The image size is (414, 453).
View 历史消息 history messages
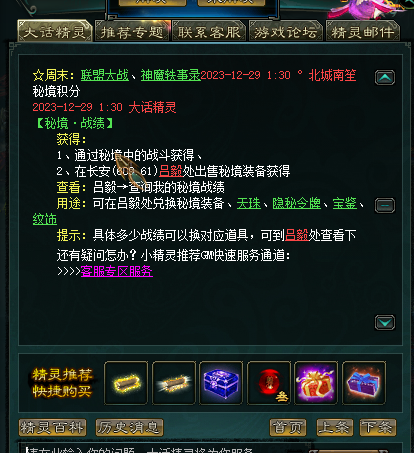click(129, 427)
